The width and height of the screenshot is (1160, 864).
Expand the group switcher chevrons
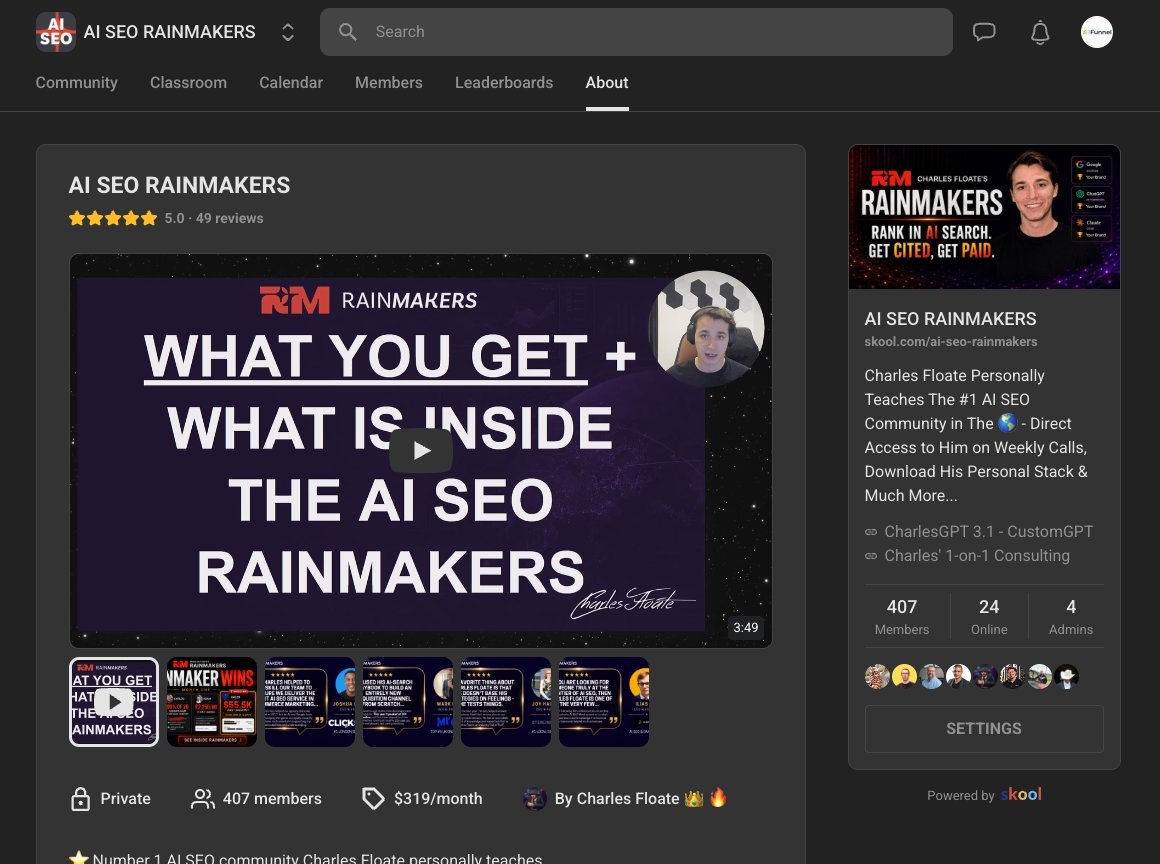click(288, 32)
